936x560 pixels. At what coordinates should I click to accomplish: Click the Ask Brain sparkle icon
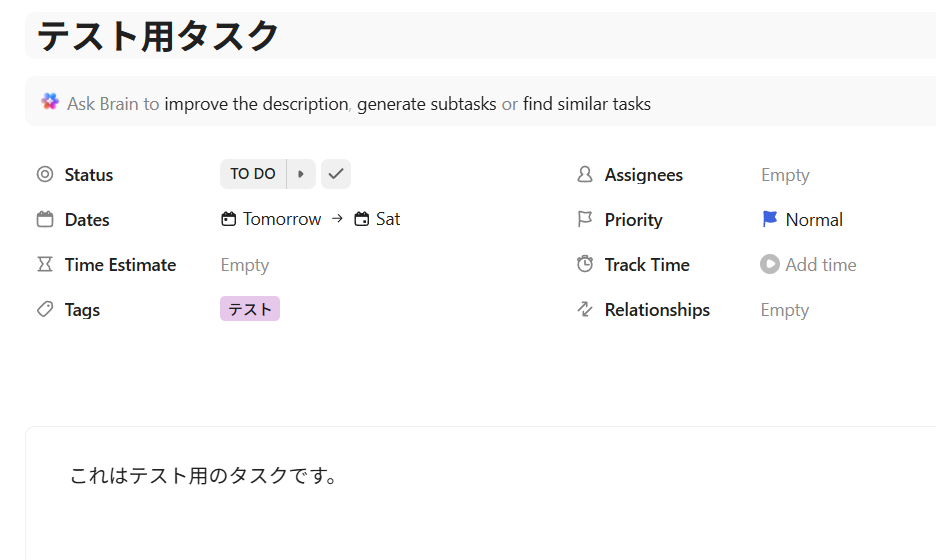pos(50,102)
